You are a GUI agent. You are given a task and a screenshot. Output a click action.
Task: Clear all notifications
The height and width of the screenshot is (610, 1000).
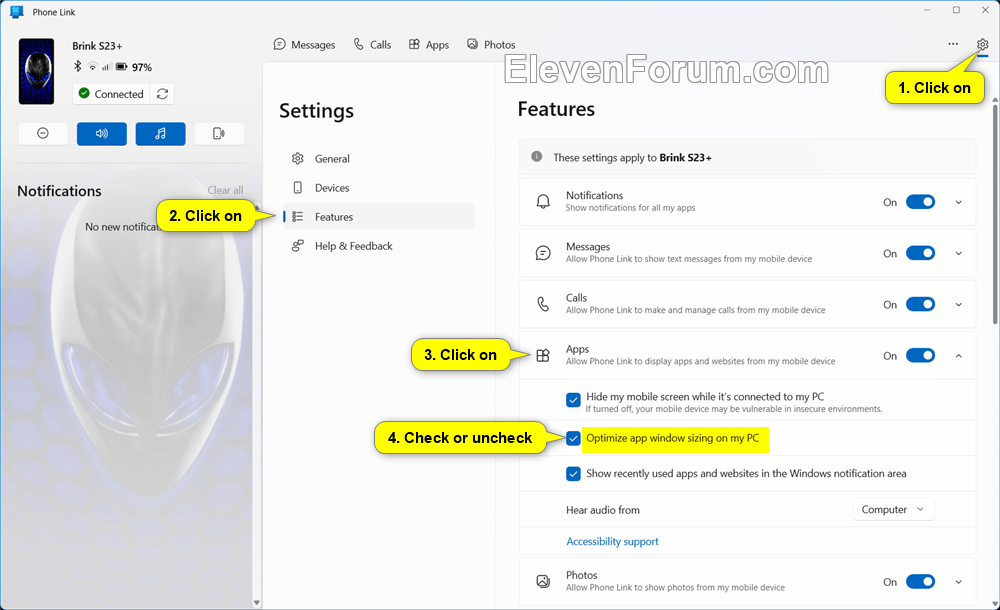click(x=225, y=190)
